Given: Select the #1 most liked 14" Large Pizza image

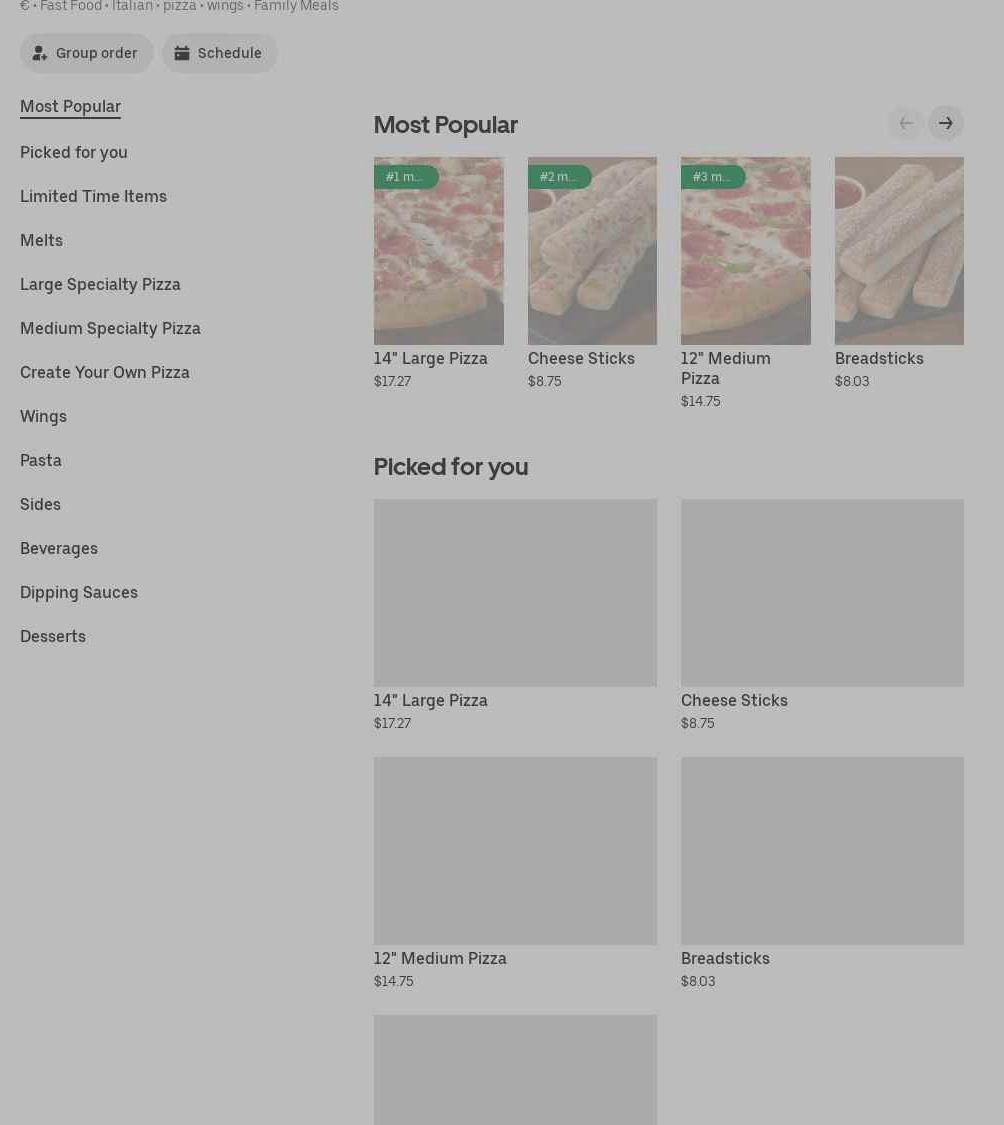Looking at the screenshot, I should click(438, 251).
